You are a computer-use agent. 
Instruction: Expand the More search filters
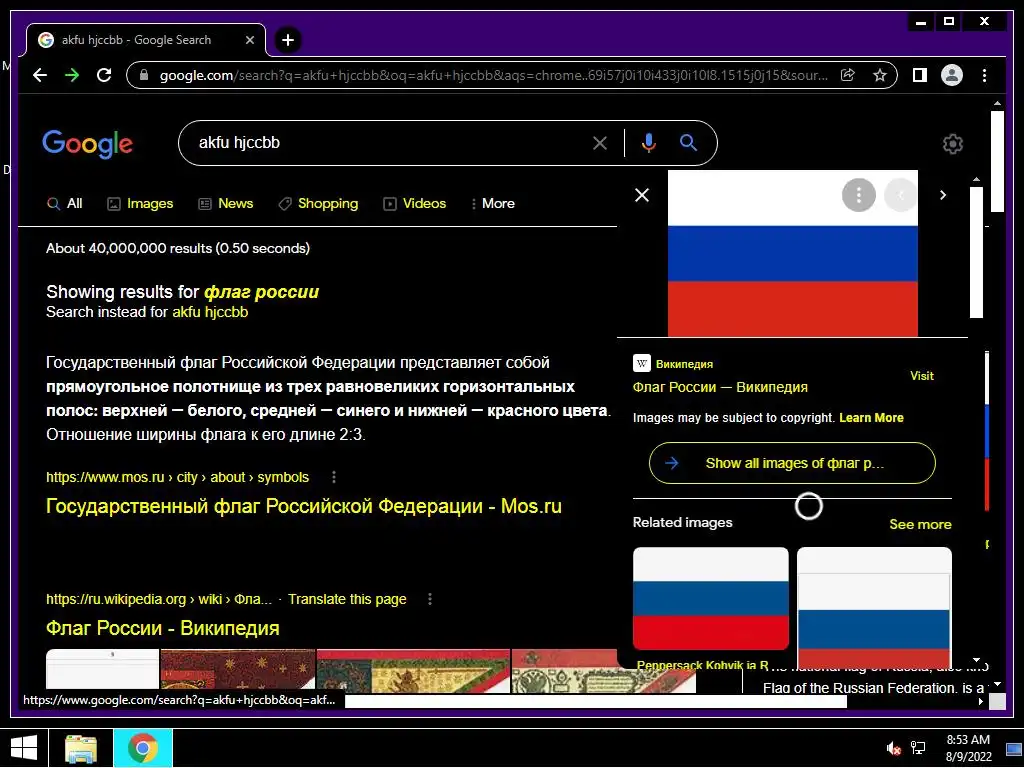492,204
